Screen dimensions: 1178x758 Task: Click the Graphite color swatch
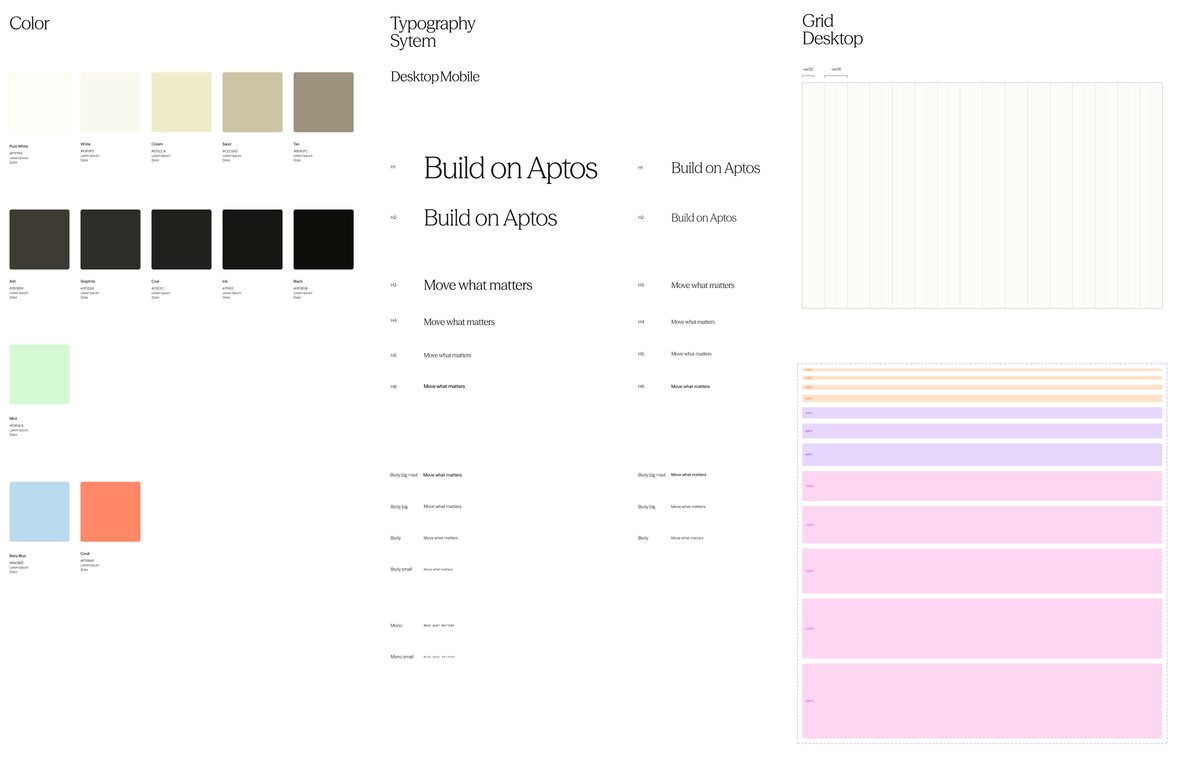(110, 239)
